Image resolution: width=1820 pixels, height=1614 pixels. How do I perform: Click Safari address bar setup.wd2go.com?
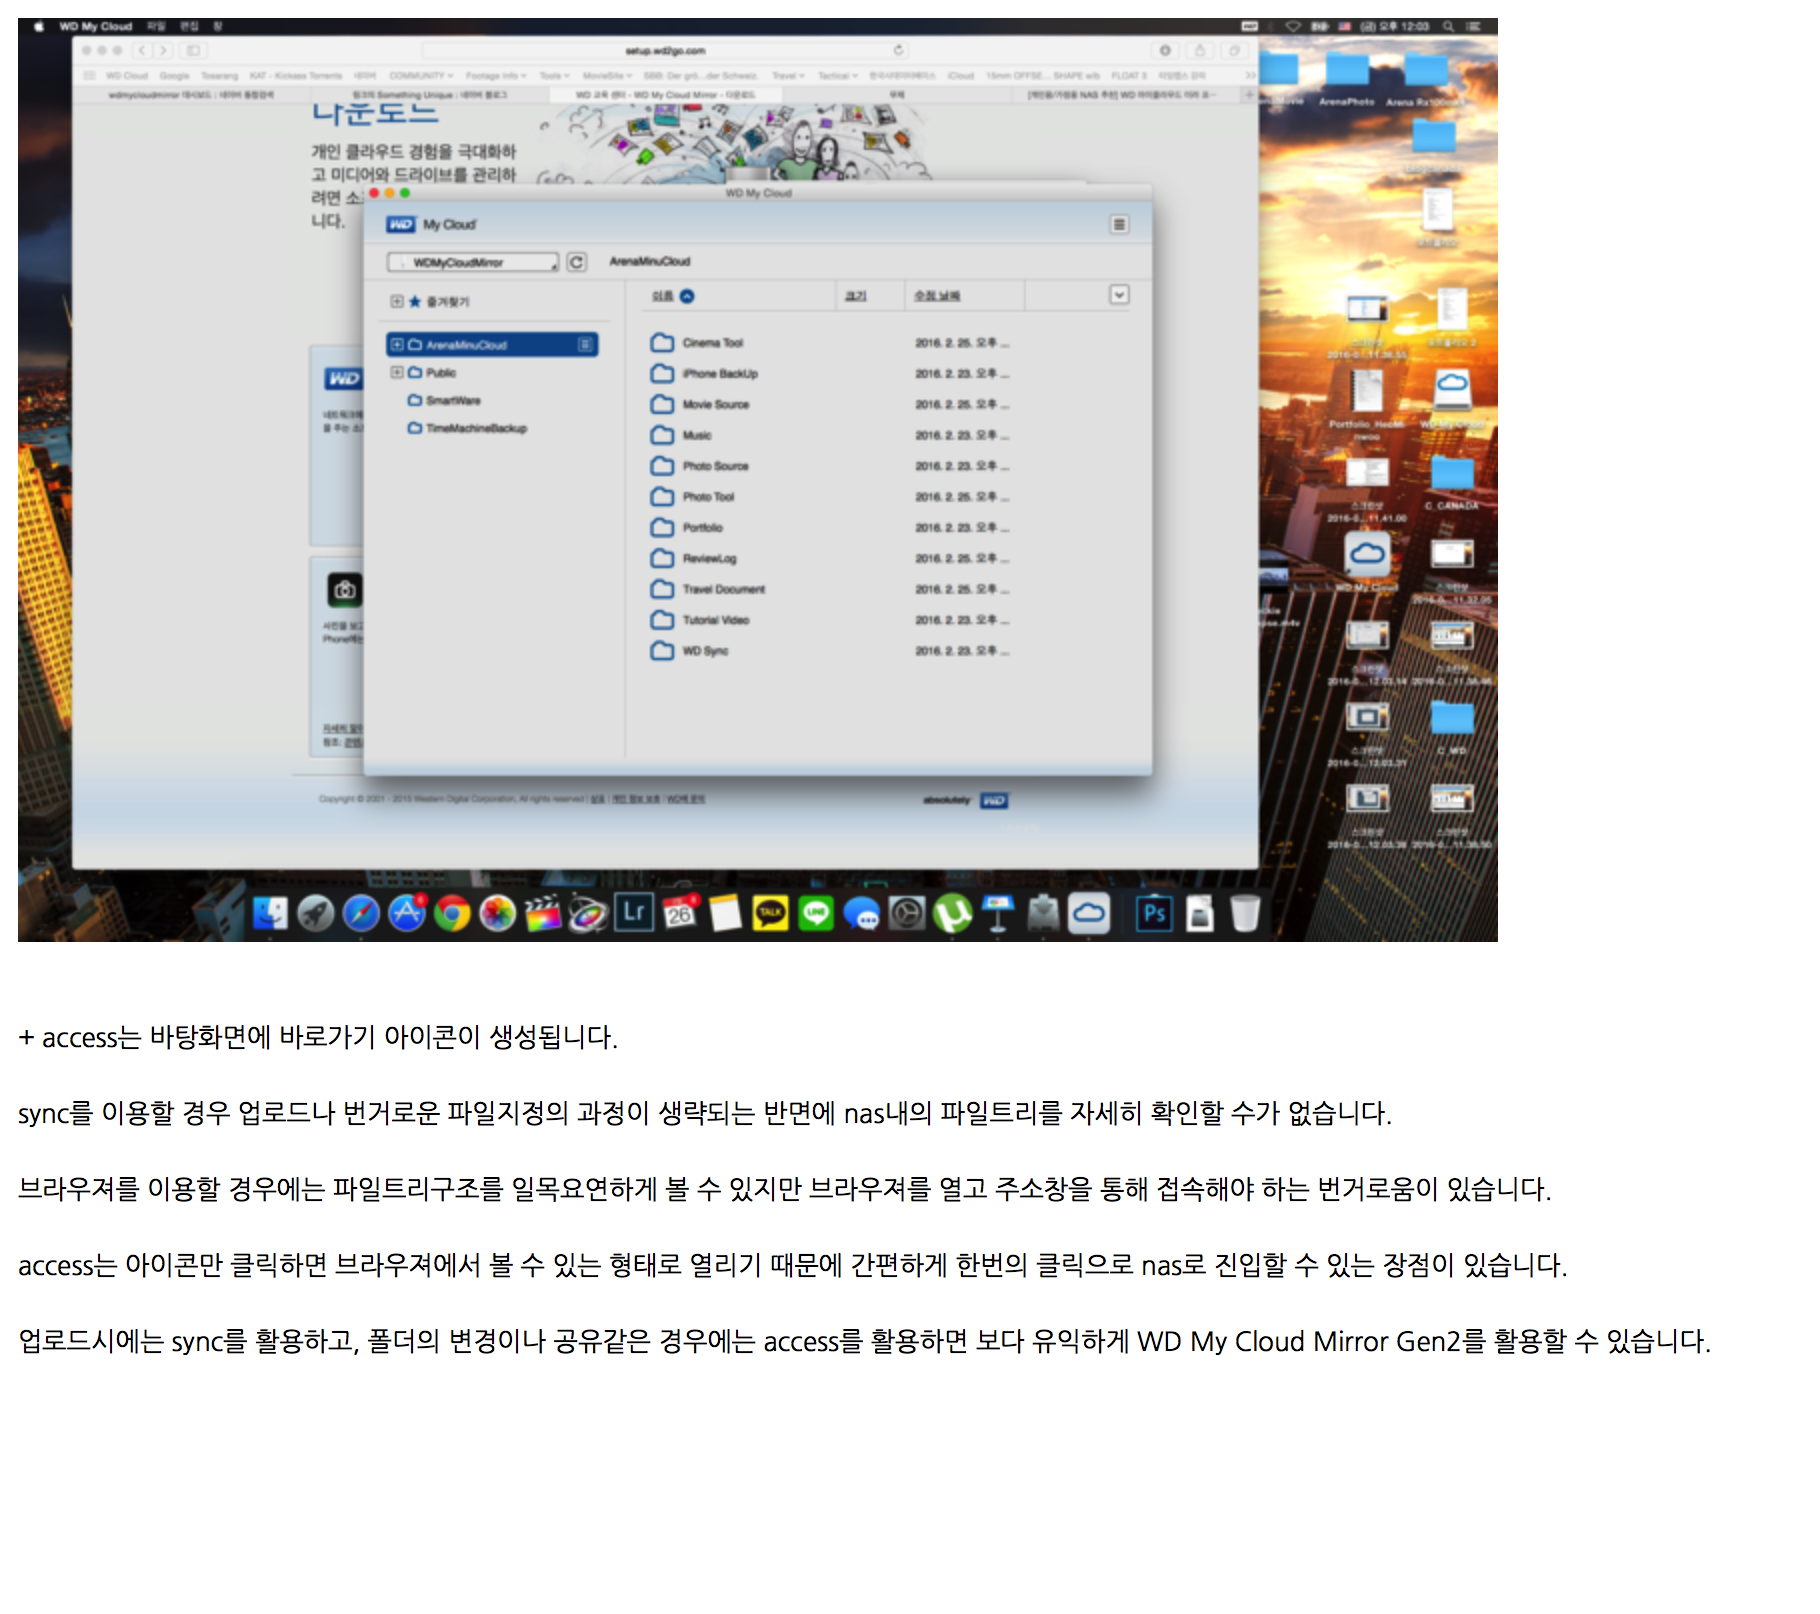coord(665,50)
